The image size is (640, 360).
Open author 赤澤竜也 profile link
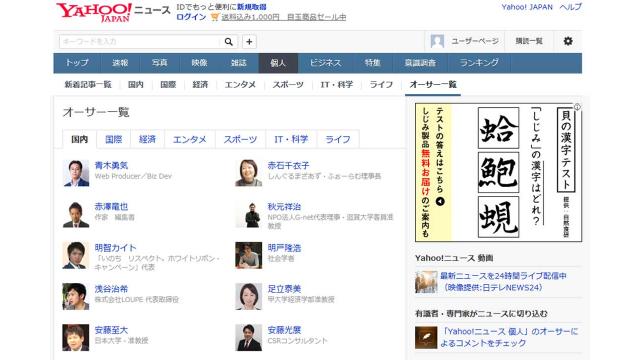[x=111, y=207]
